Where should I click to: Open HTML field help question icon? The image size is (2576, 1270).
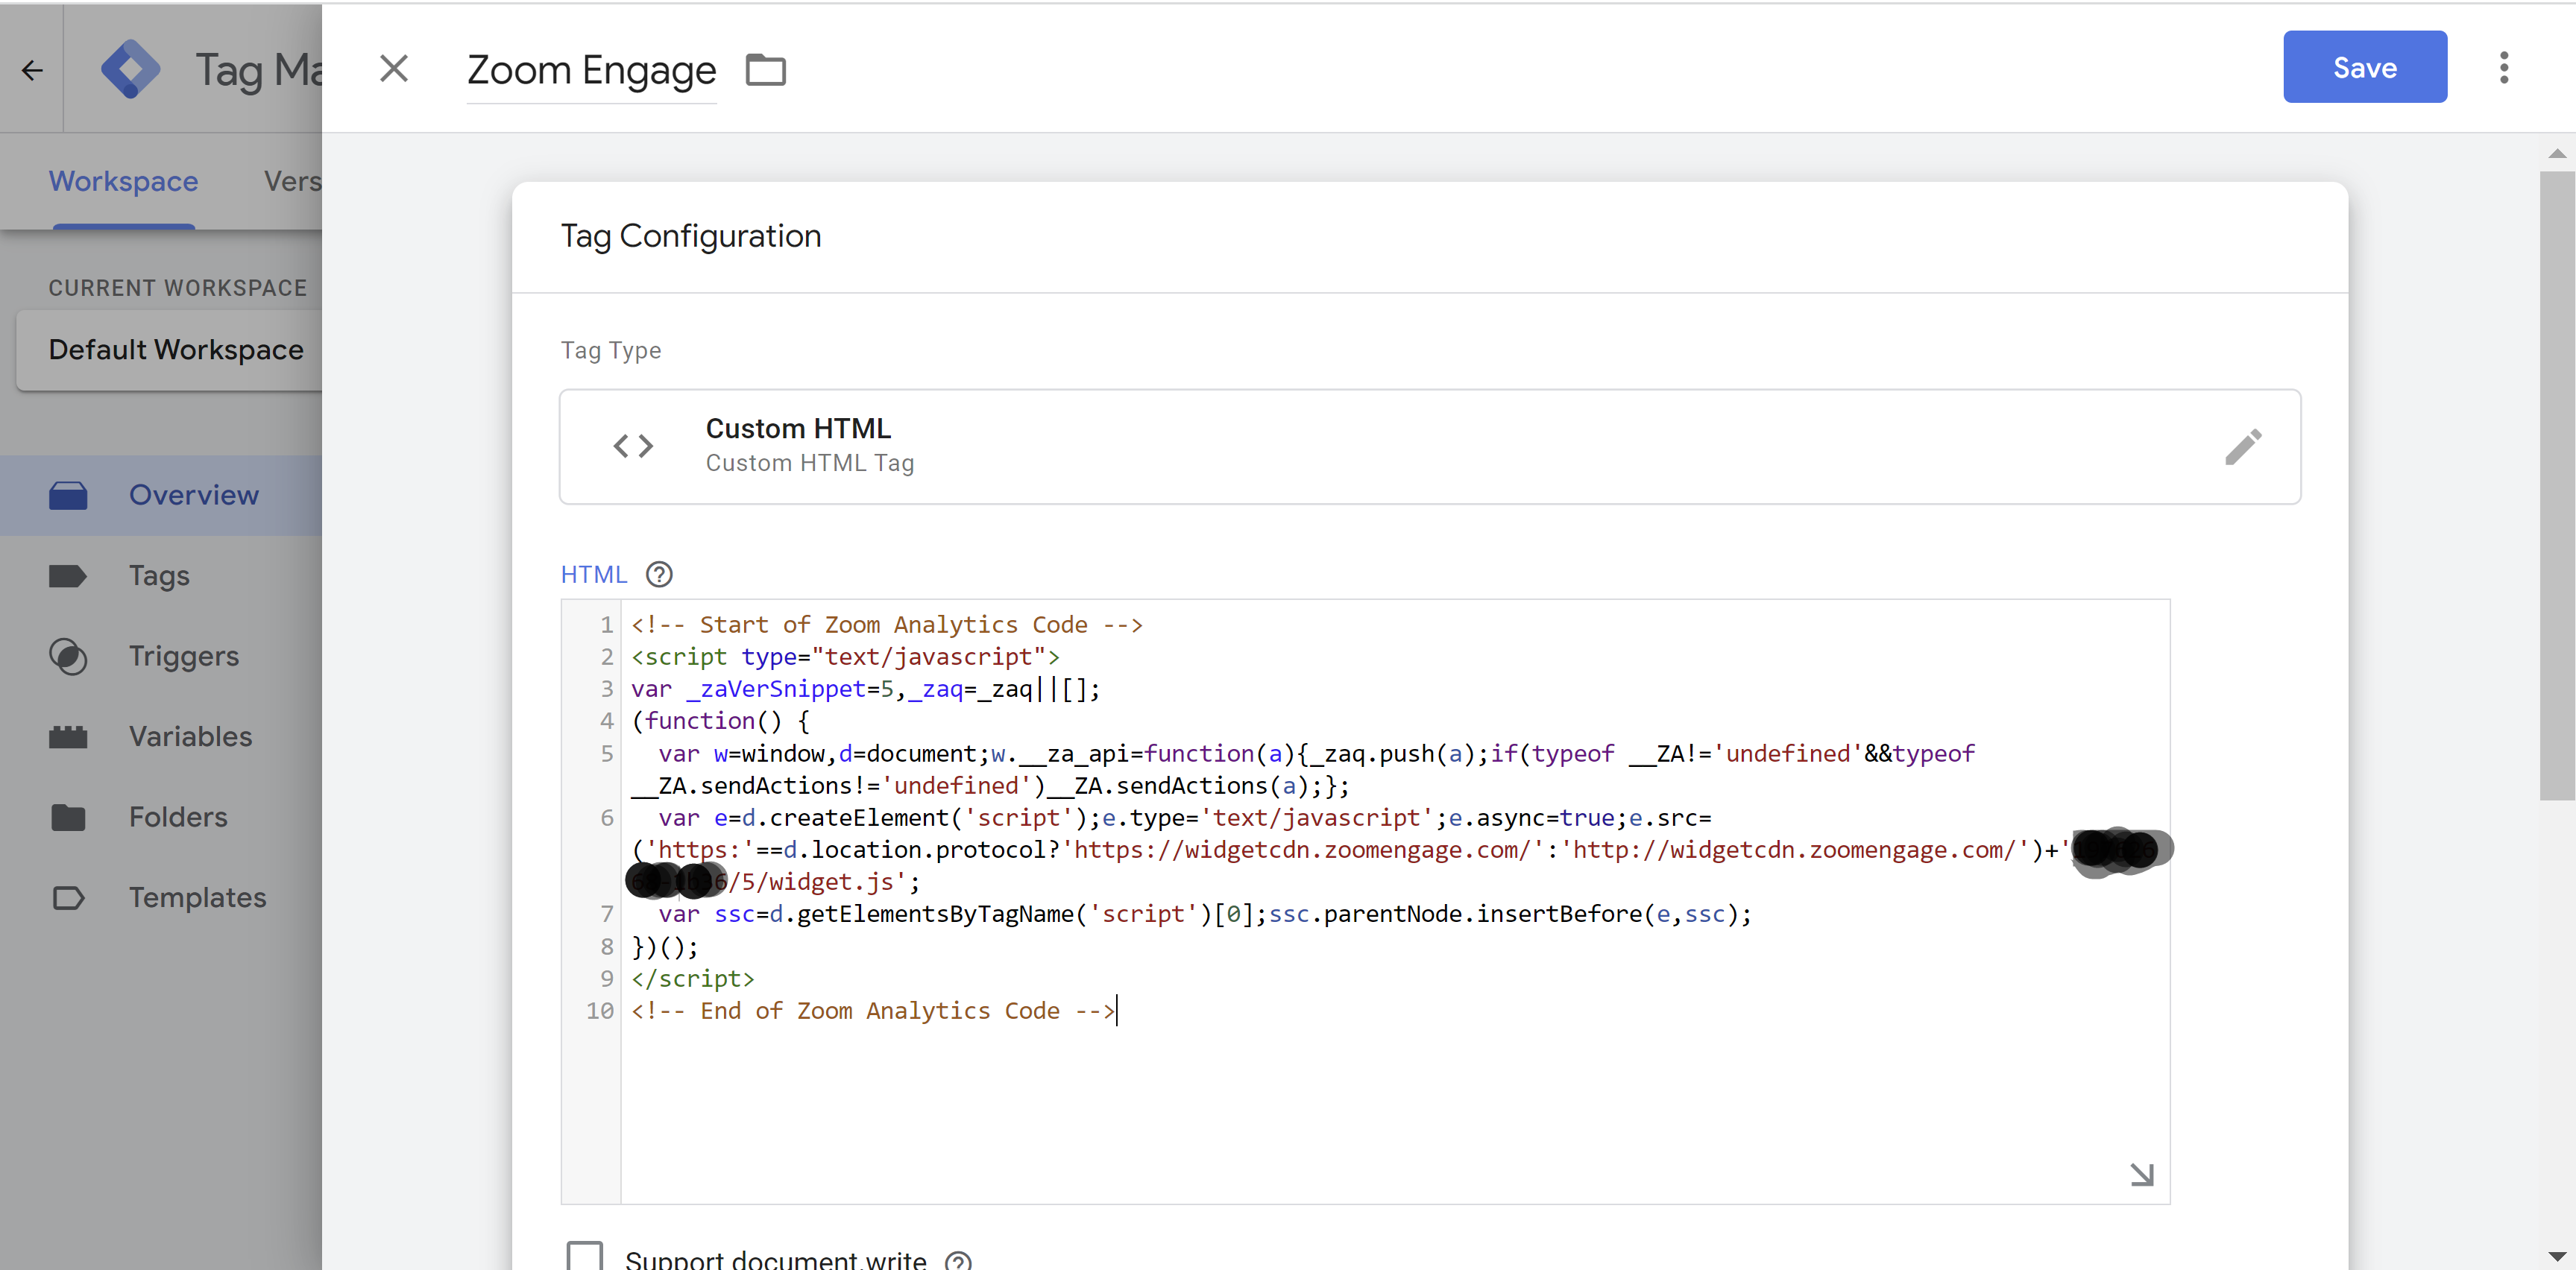click(659, 574)
